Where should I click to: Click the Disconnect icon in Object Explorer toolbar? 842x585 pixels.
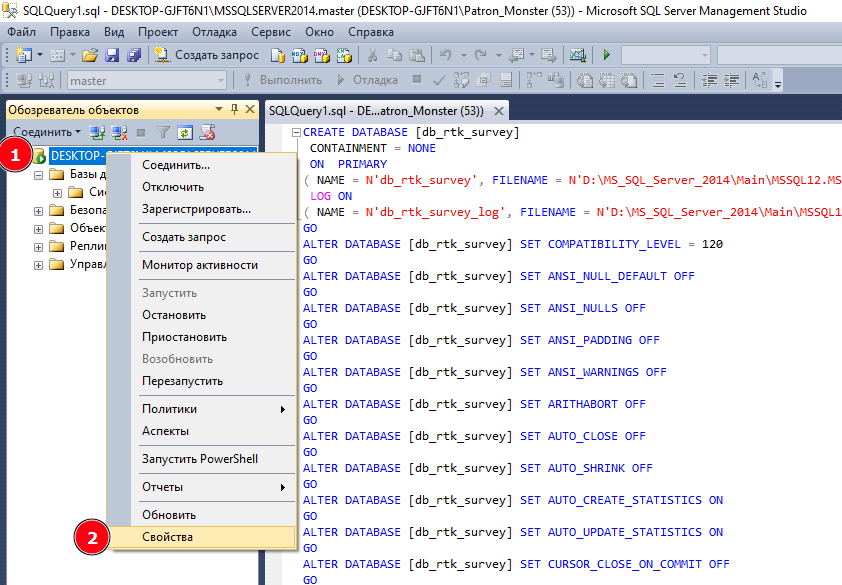(x=119, y=132)
